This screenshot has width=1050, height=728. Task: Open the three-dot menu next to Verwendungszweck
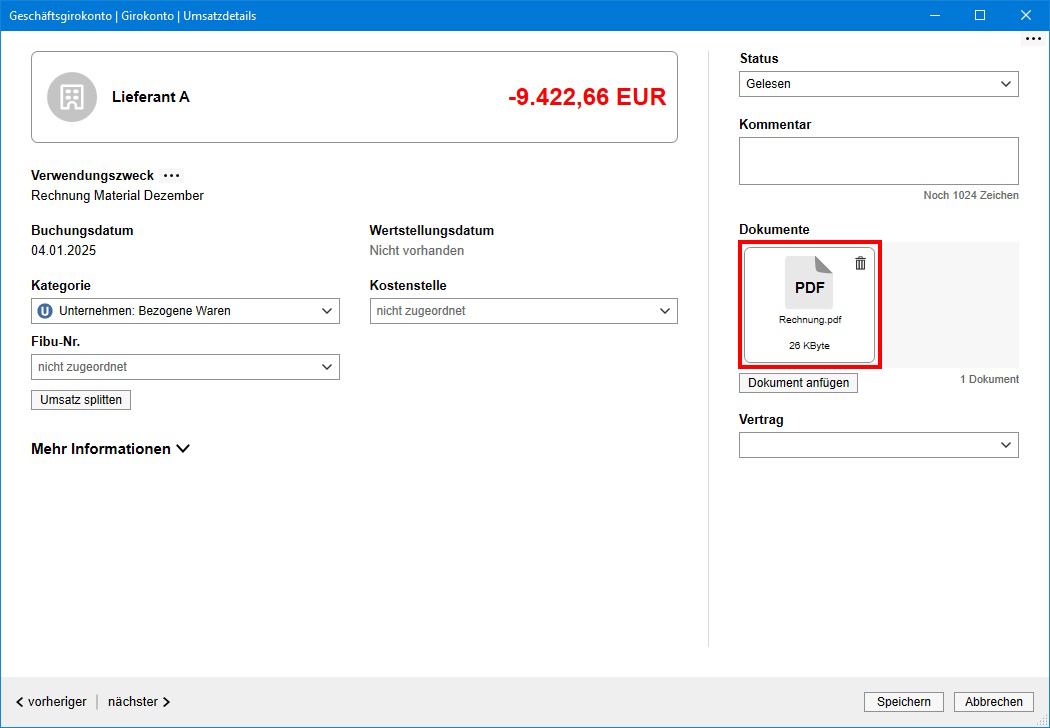coord(171,175)
